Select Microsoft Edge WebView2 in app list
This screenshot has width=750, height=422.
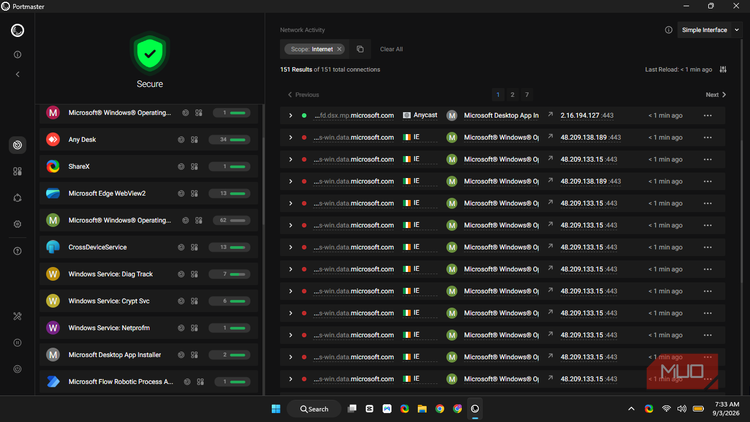[149, 193]
